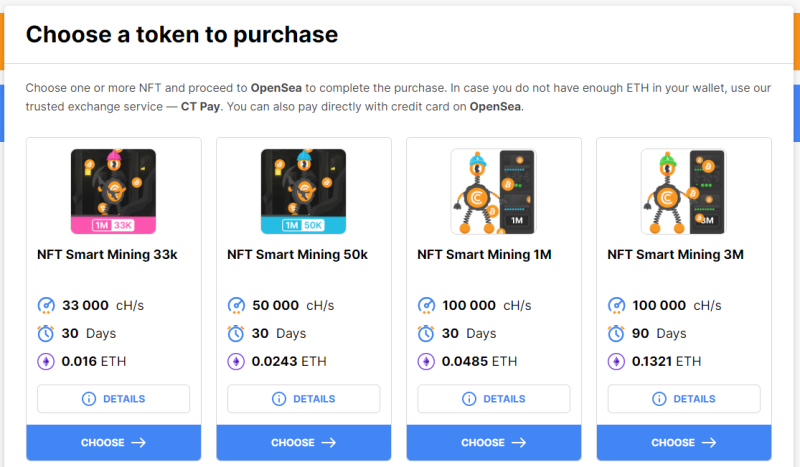Click the gauge icon on the 1M card
Viewport: 800px width, 467px height.
(426, 305)
